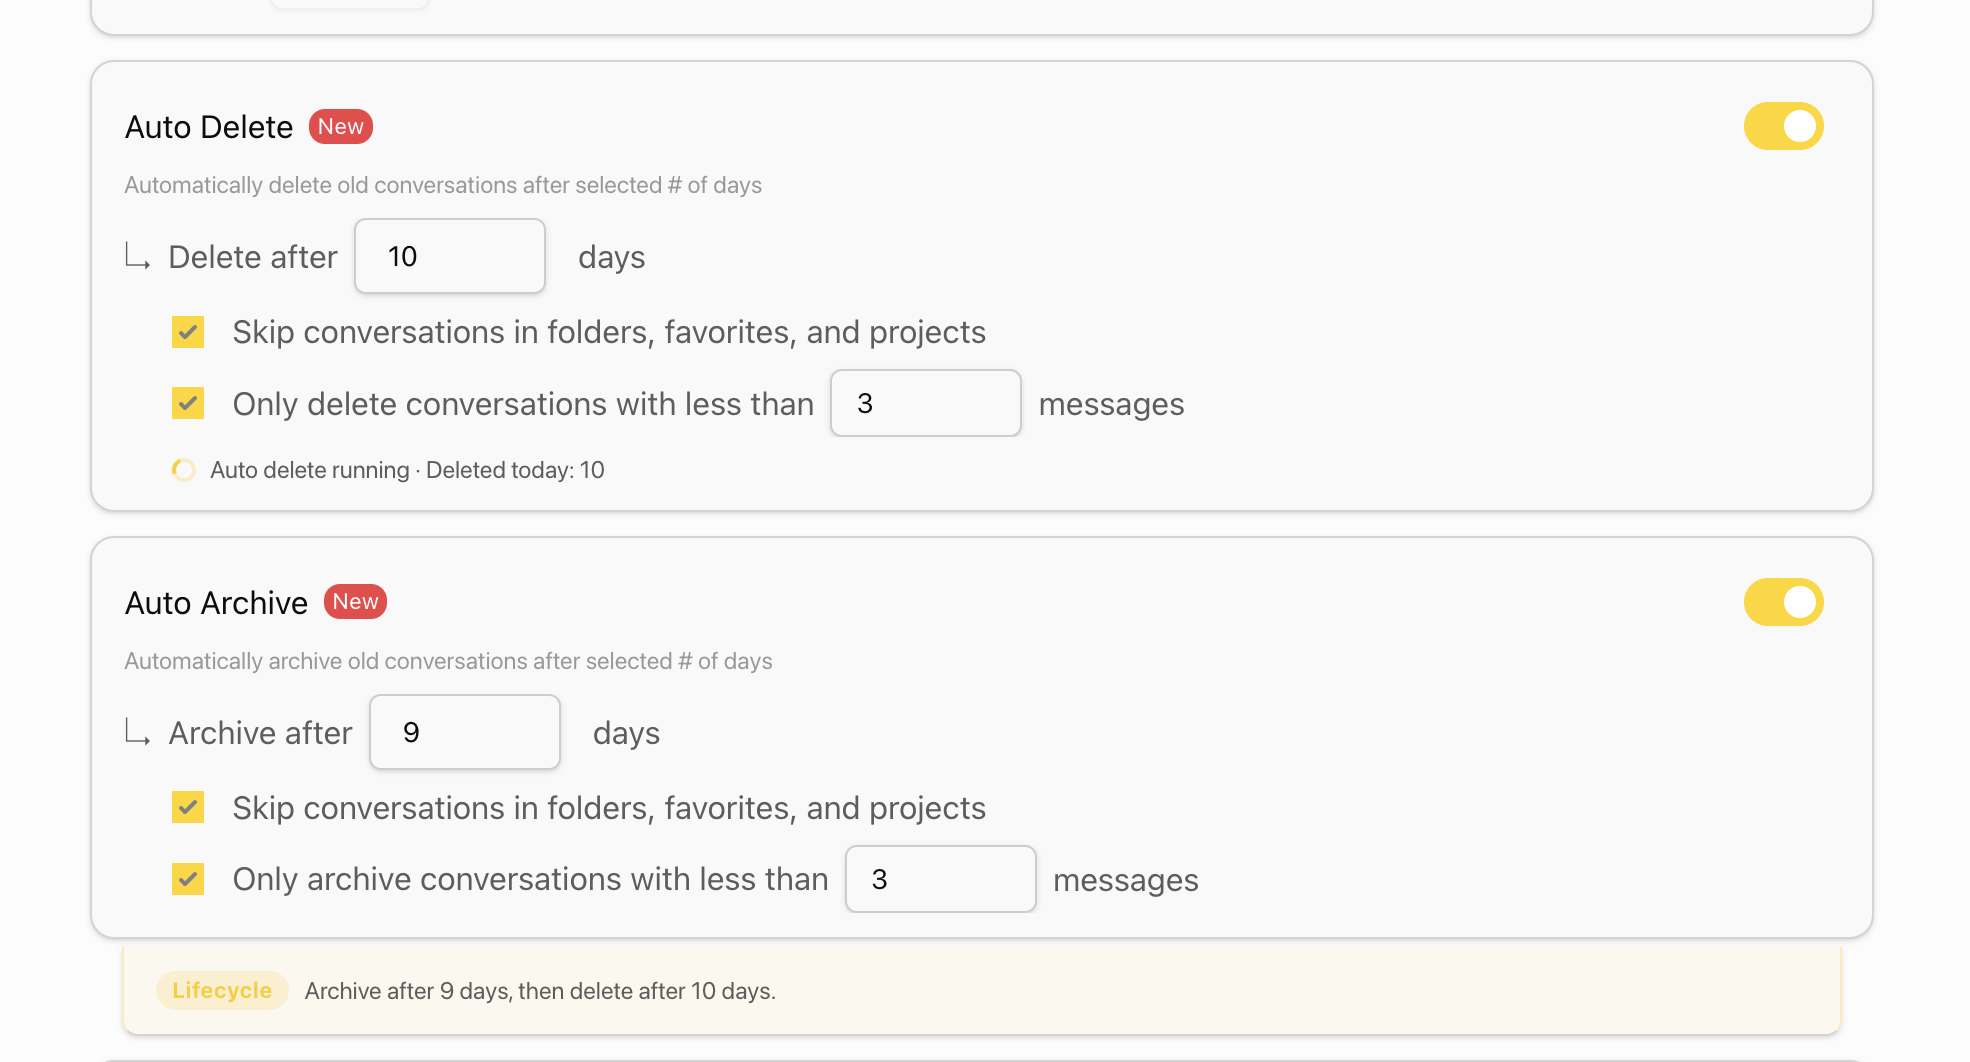Screen dimensions: 1970x1062
Task: Click the Lifecycle tag label
Action: click(222, 990)
